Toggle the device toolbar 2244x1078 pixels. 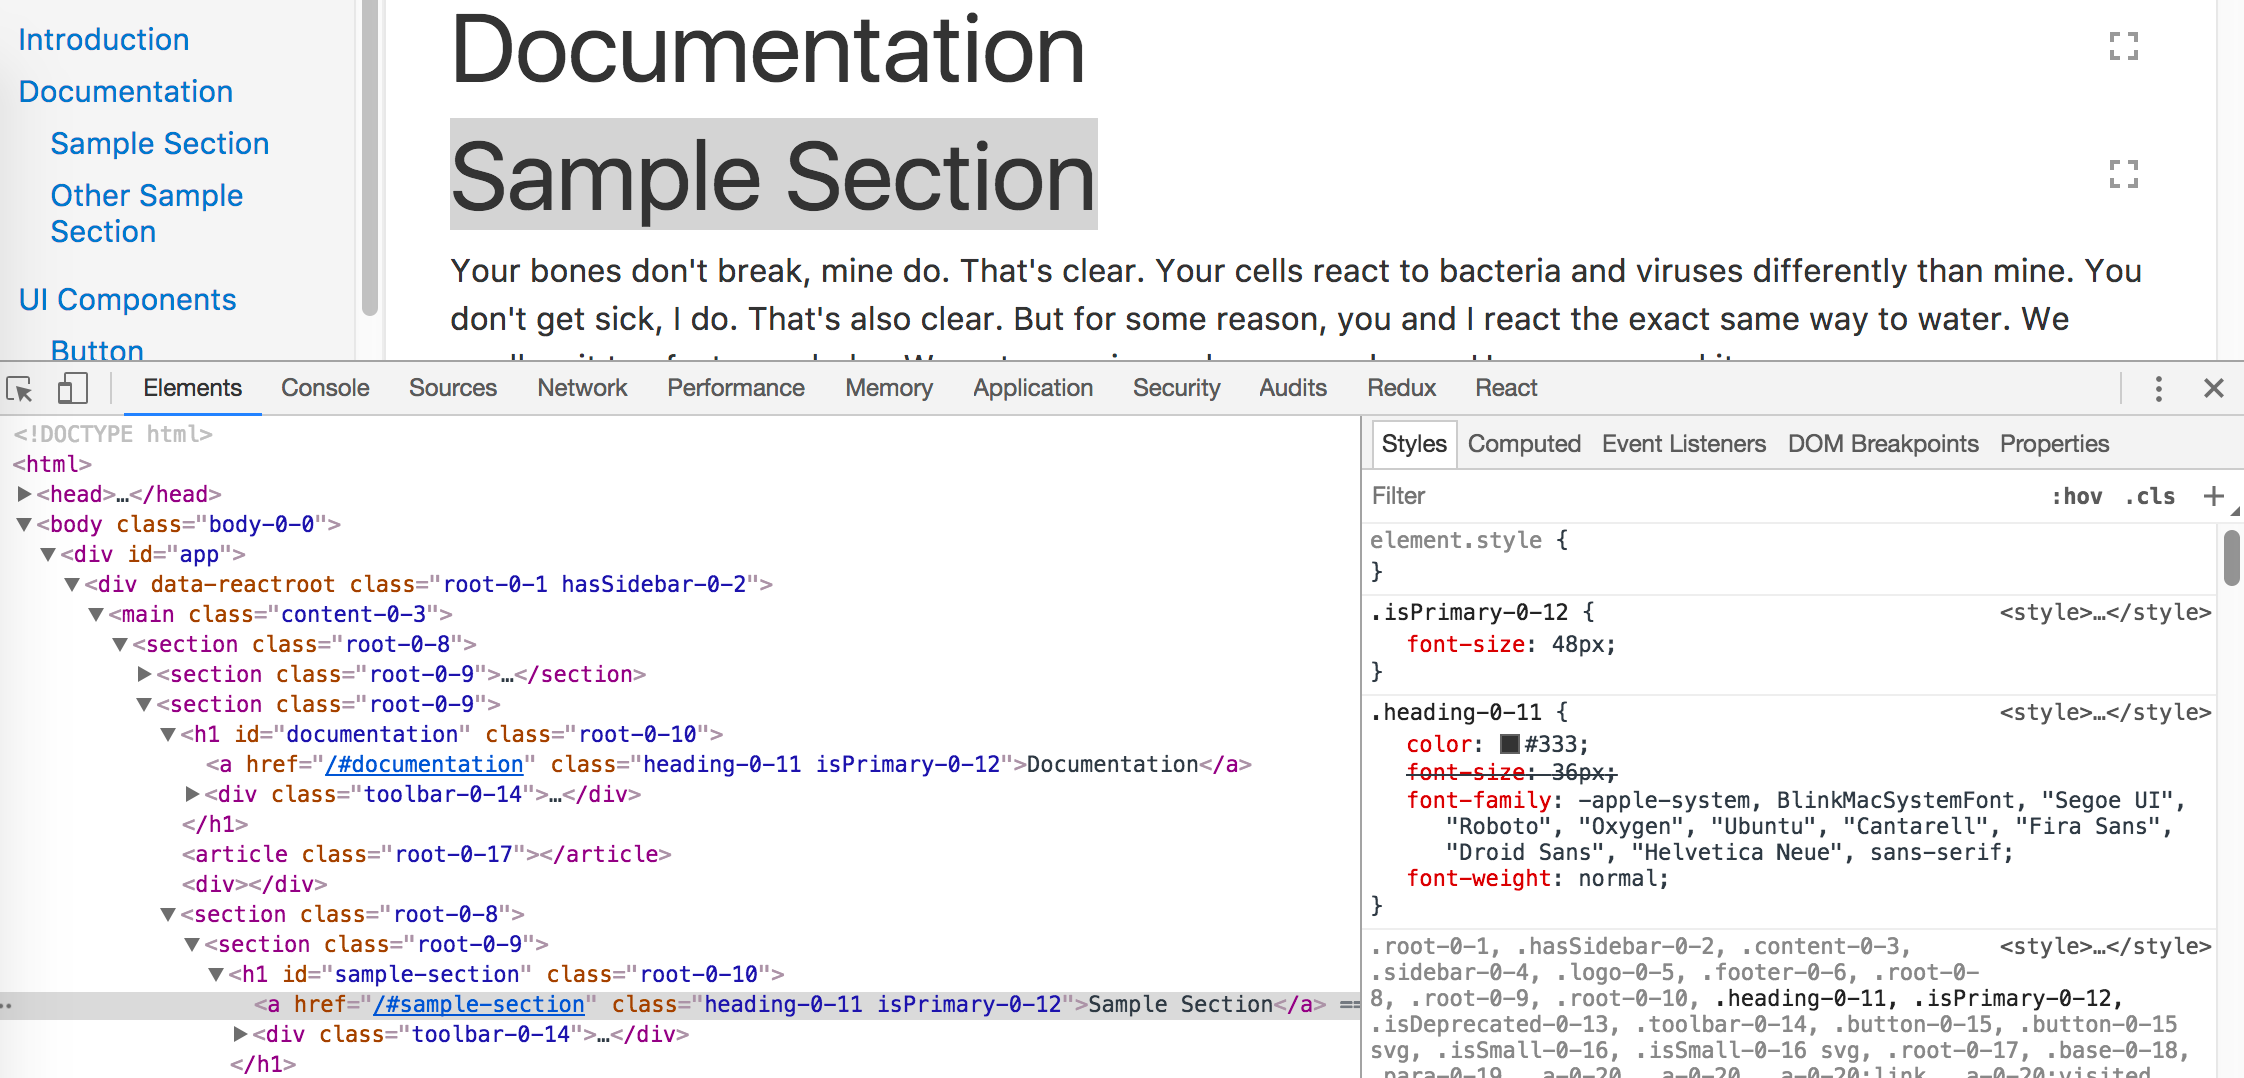[71, 388]
